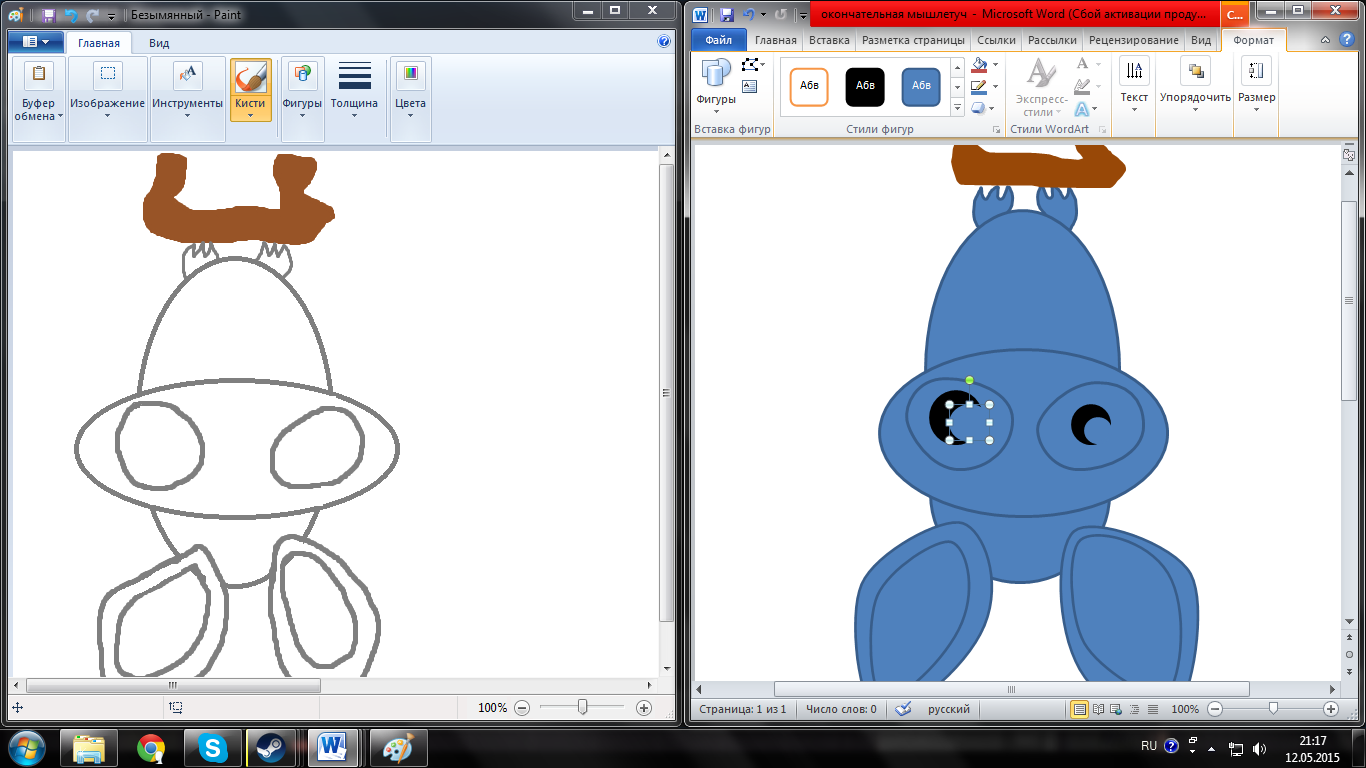The image size is (1366, 768).
Task: Open the Ссылки tab in Word
Action: (996, 40)
